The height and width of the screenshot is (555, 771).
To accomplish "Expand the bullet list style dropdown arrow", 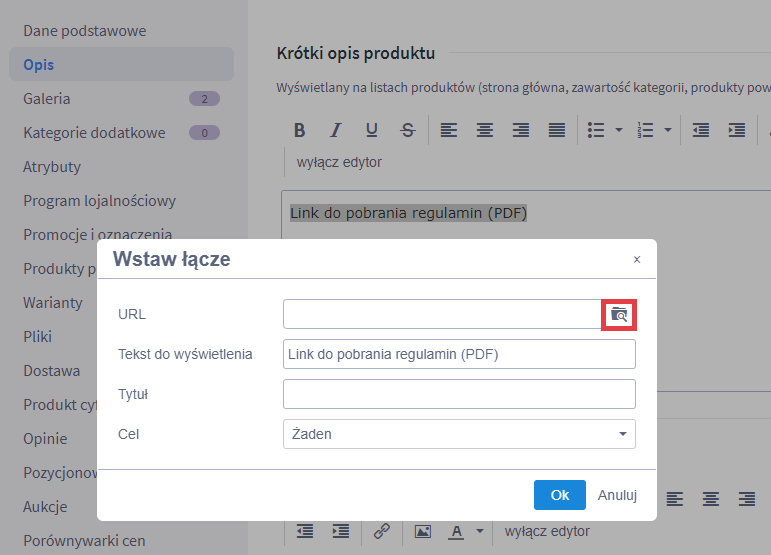I will point(619,130).
